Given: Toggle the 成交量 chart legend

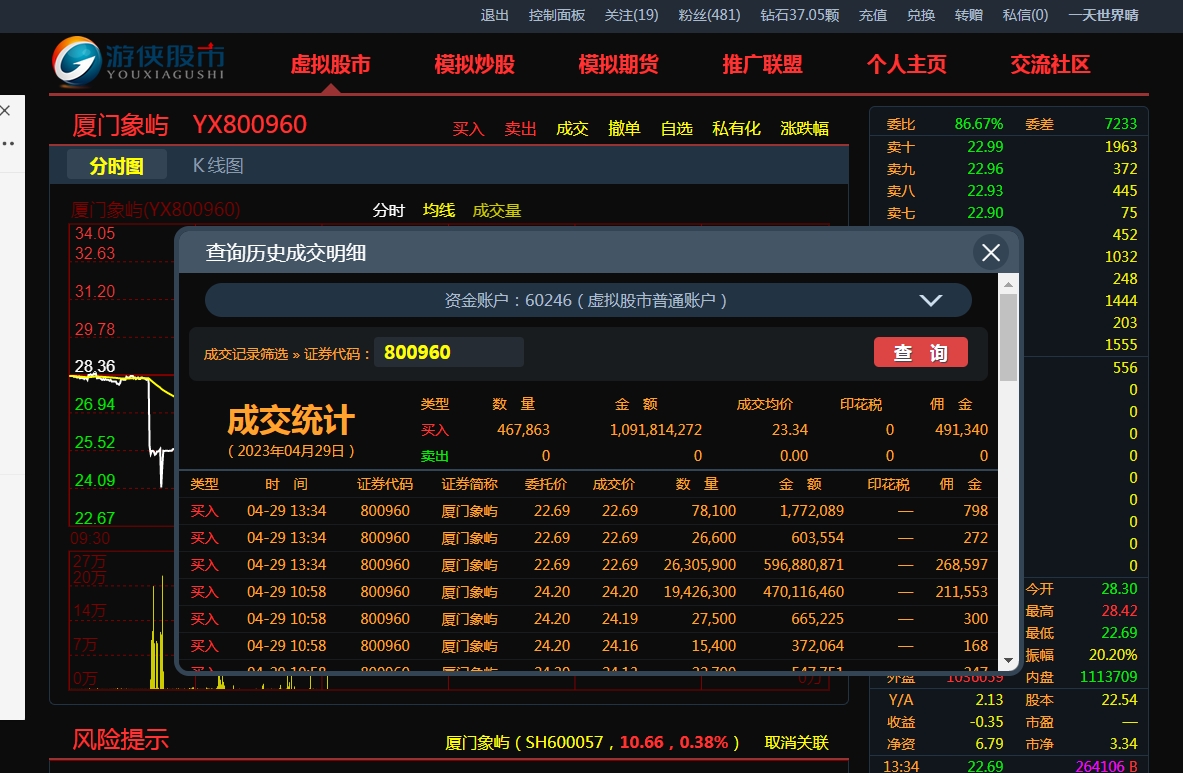Looking at the screenshot, I should point(496,210).
